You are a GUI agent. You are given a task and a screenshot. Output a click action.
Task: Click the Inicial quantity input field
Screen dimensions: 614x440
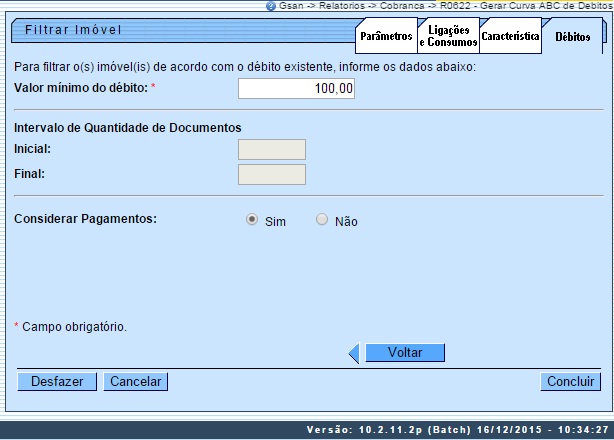click(x=272, y=150)
